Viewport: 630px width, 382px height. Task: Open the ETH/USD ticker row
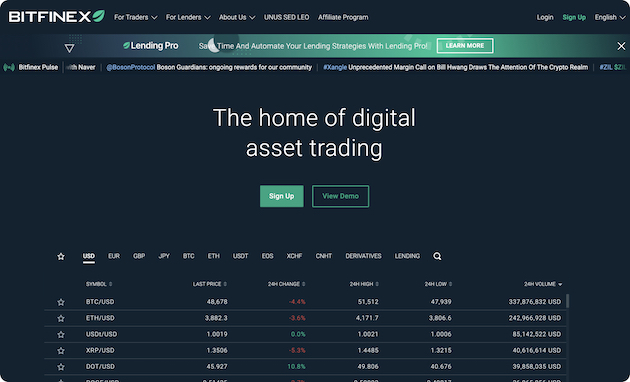[305, 318]
